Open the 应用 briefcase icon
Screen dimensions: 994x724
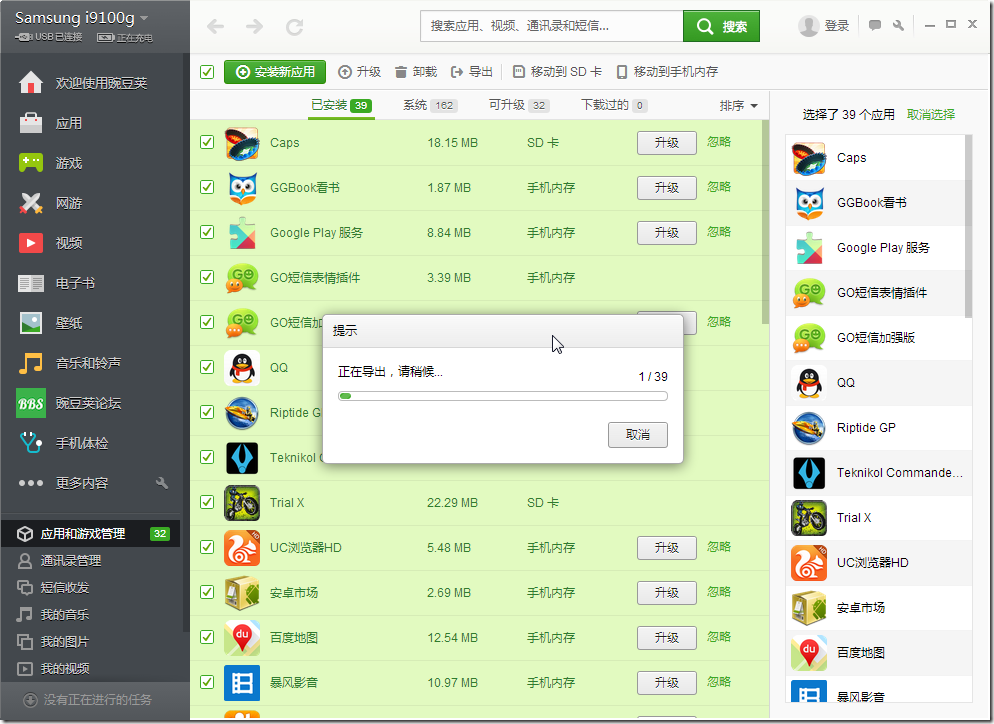[30, 123]
